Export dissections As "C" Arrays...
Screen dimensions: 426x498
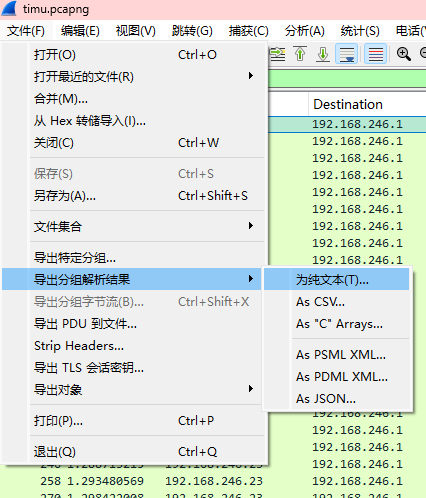pos(337,324)
